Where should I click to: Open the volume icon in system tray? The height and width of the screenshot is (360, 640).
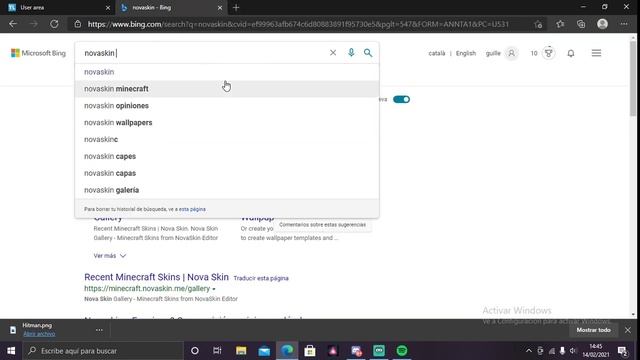click(x=573, y=351)
